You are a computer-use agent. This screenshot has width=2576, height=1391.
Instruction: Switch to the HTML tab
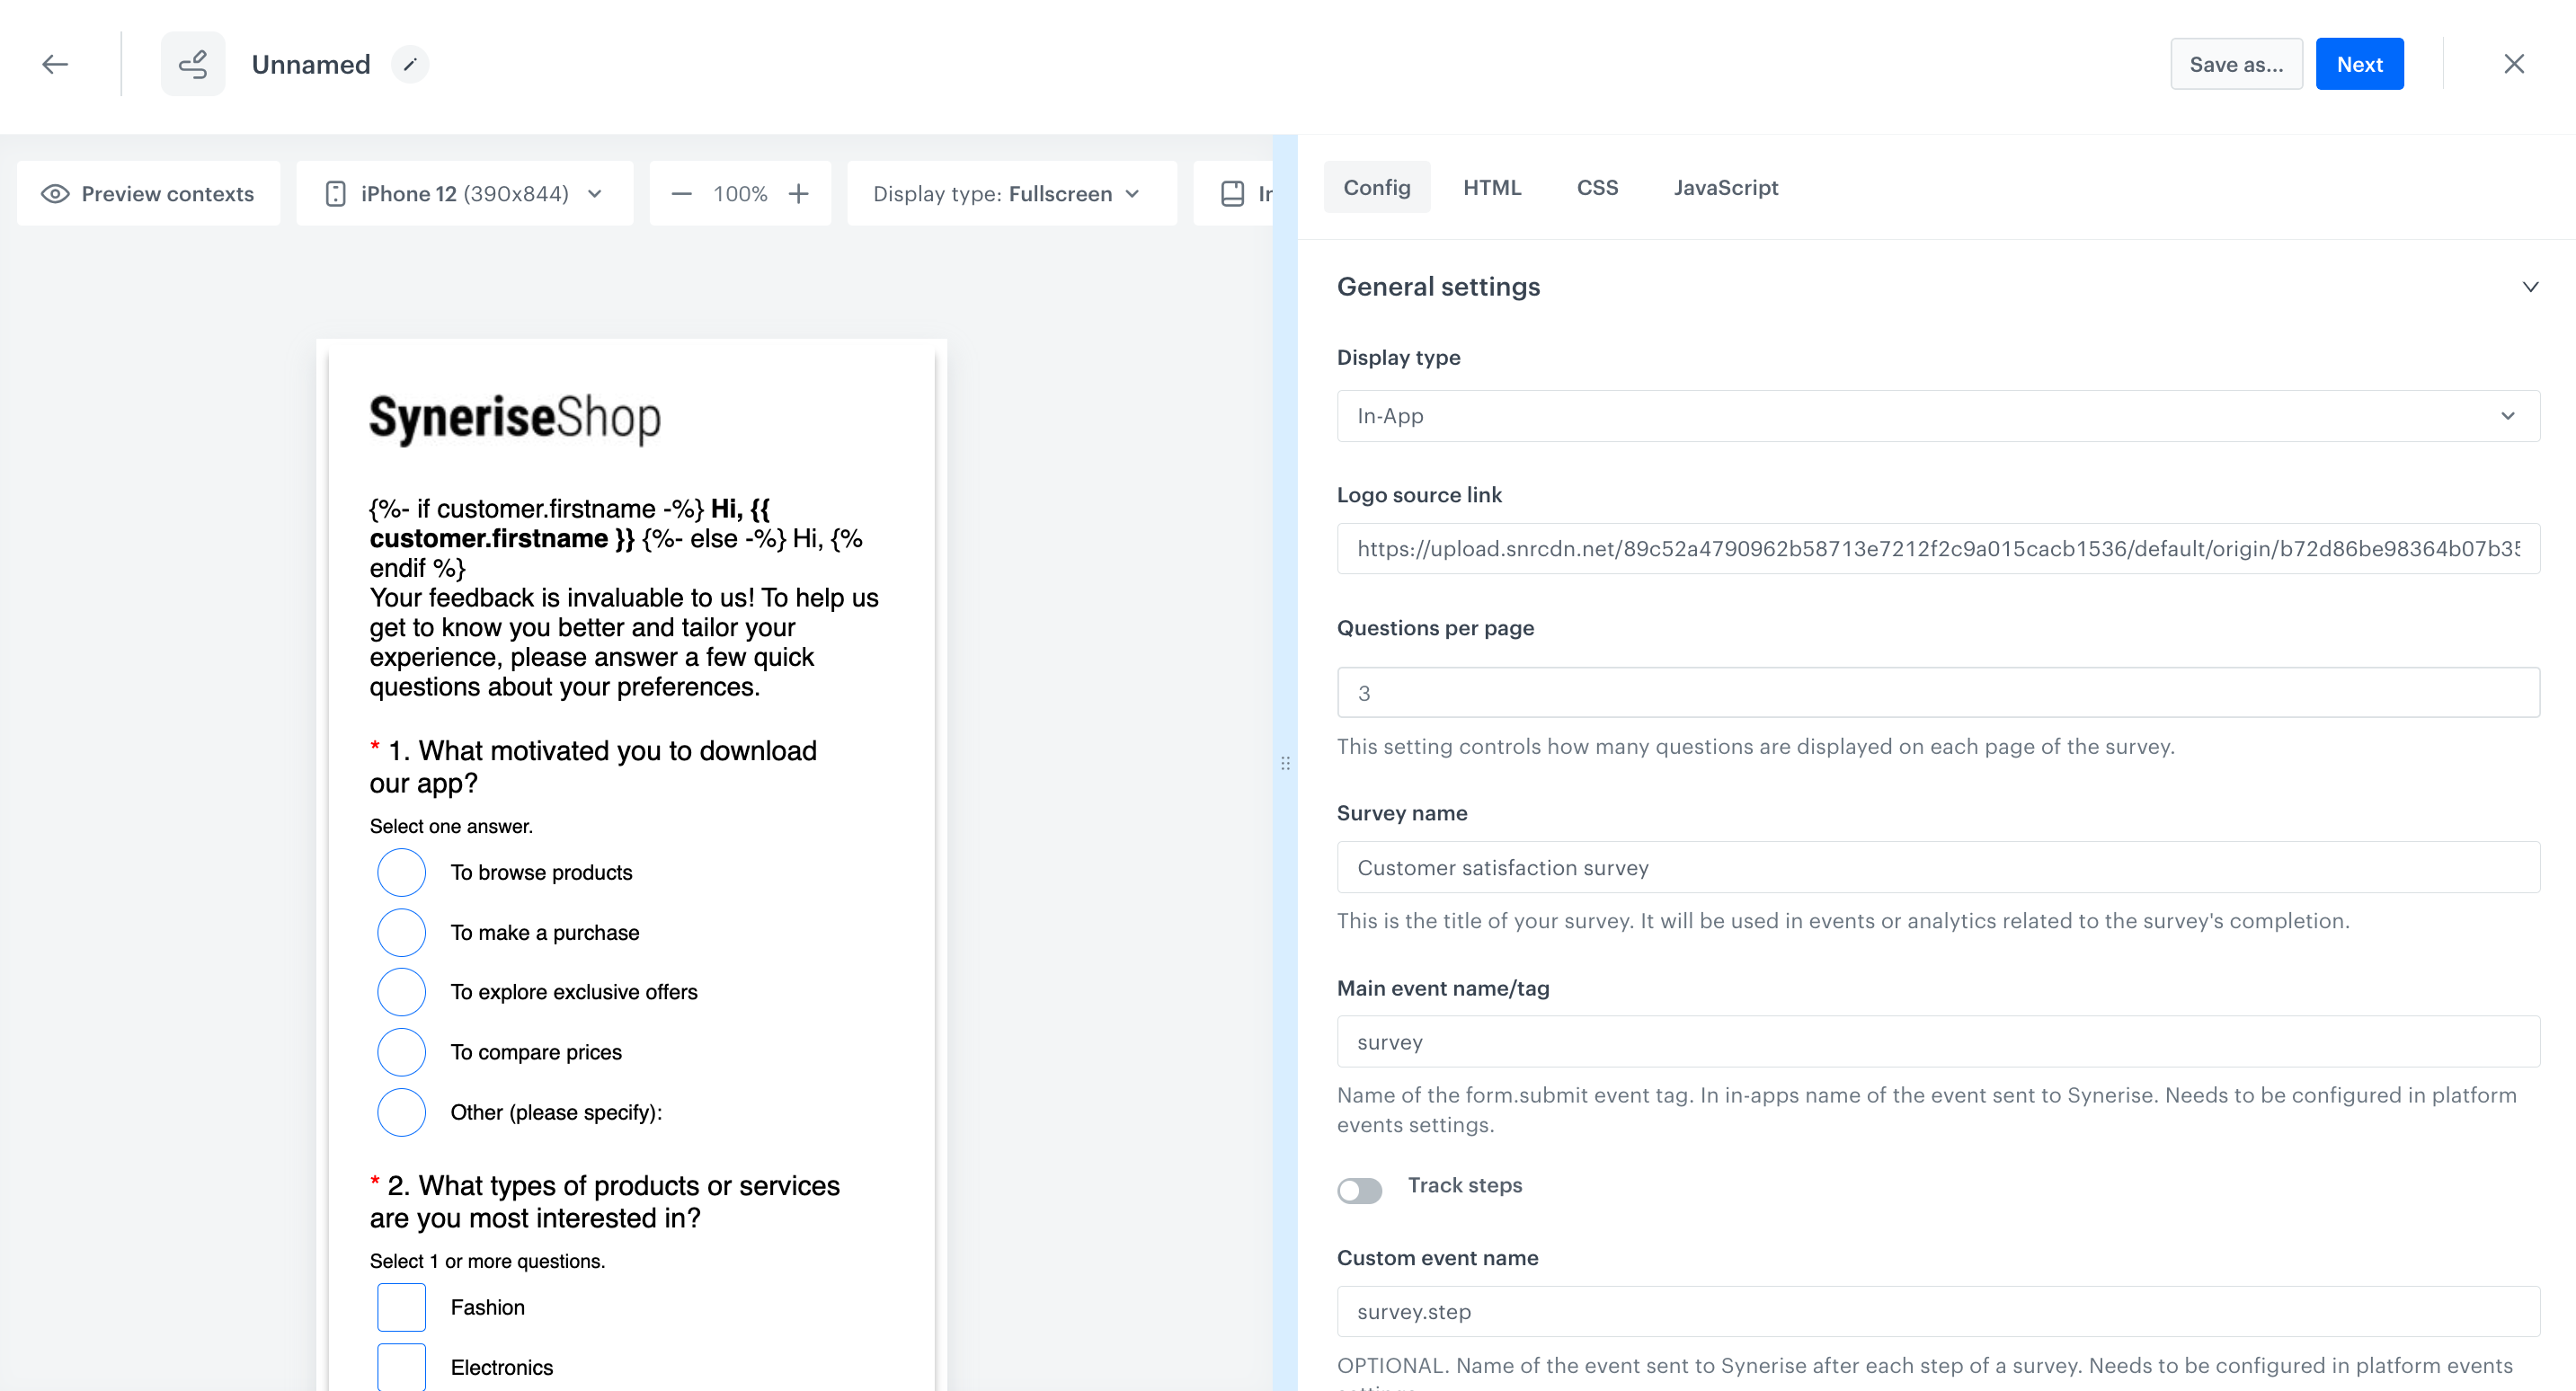pyautogui.click(x=1491, y=188)
